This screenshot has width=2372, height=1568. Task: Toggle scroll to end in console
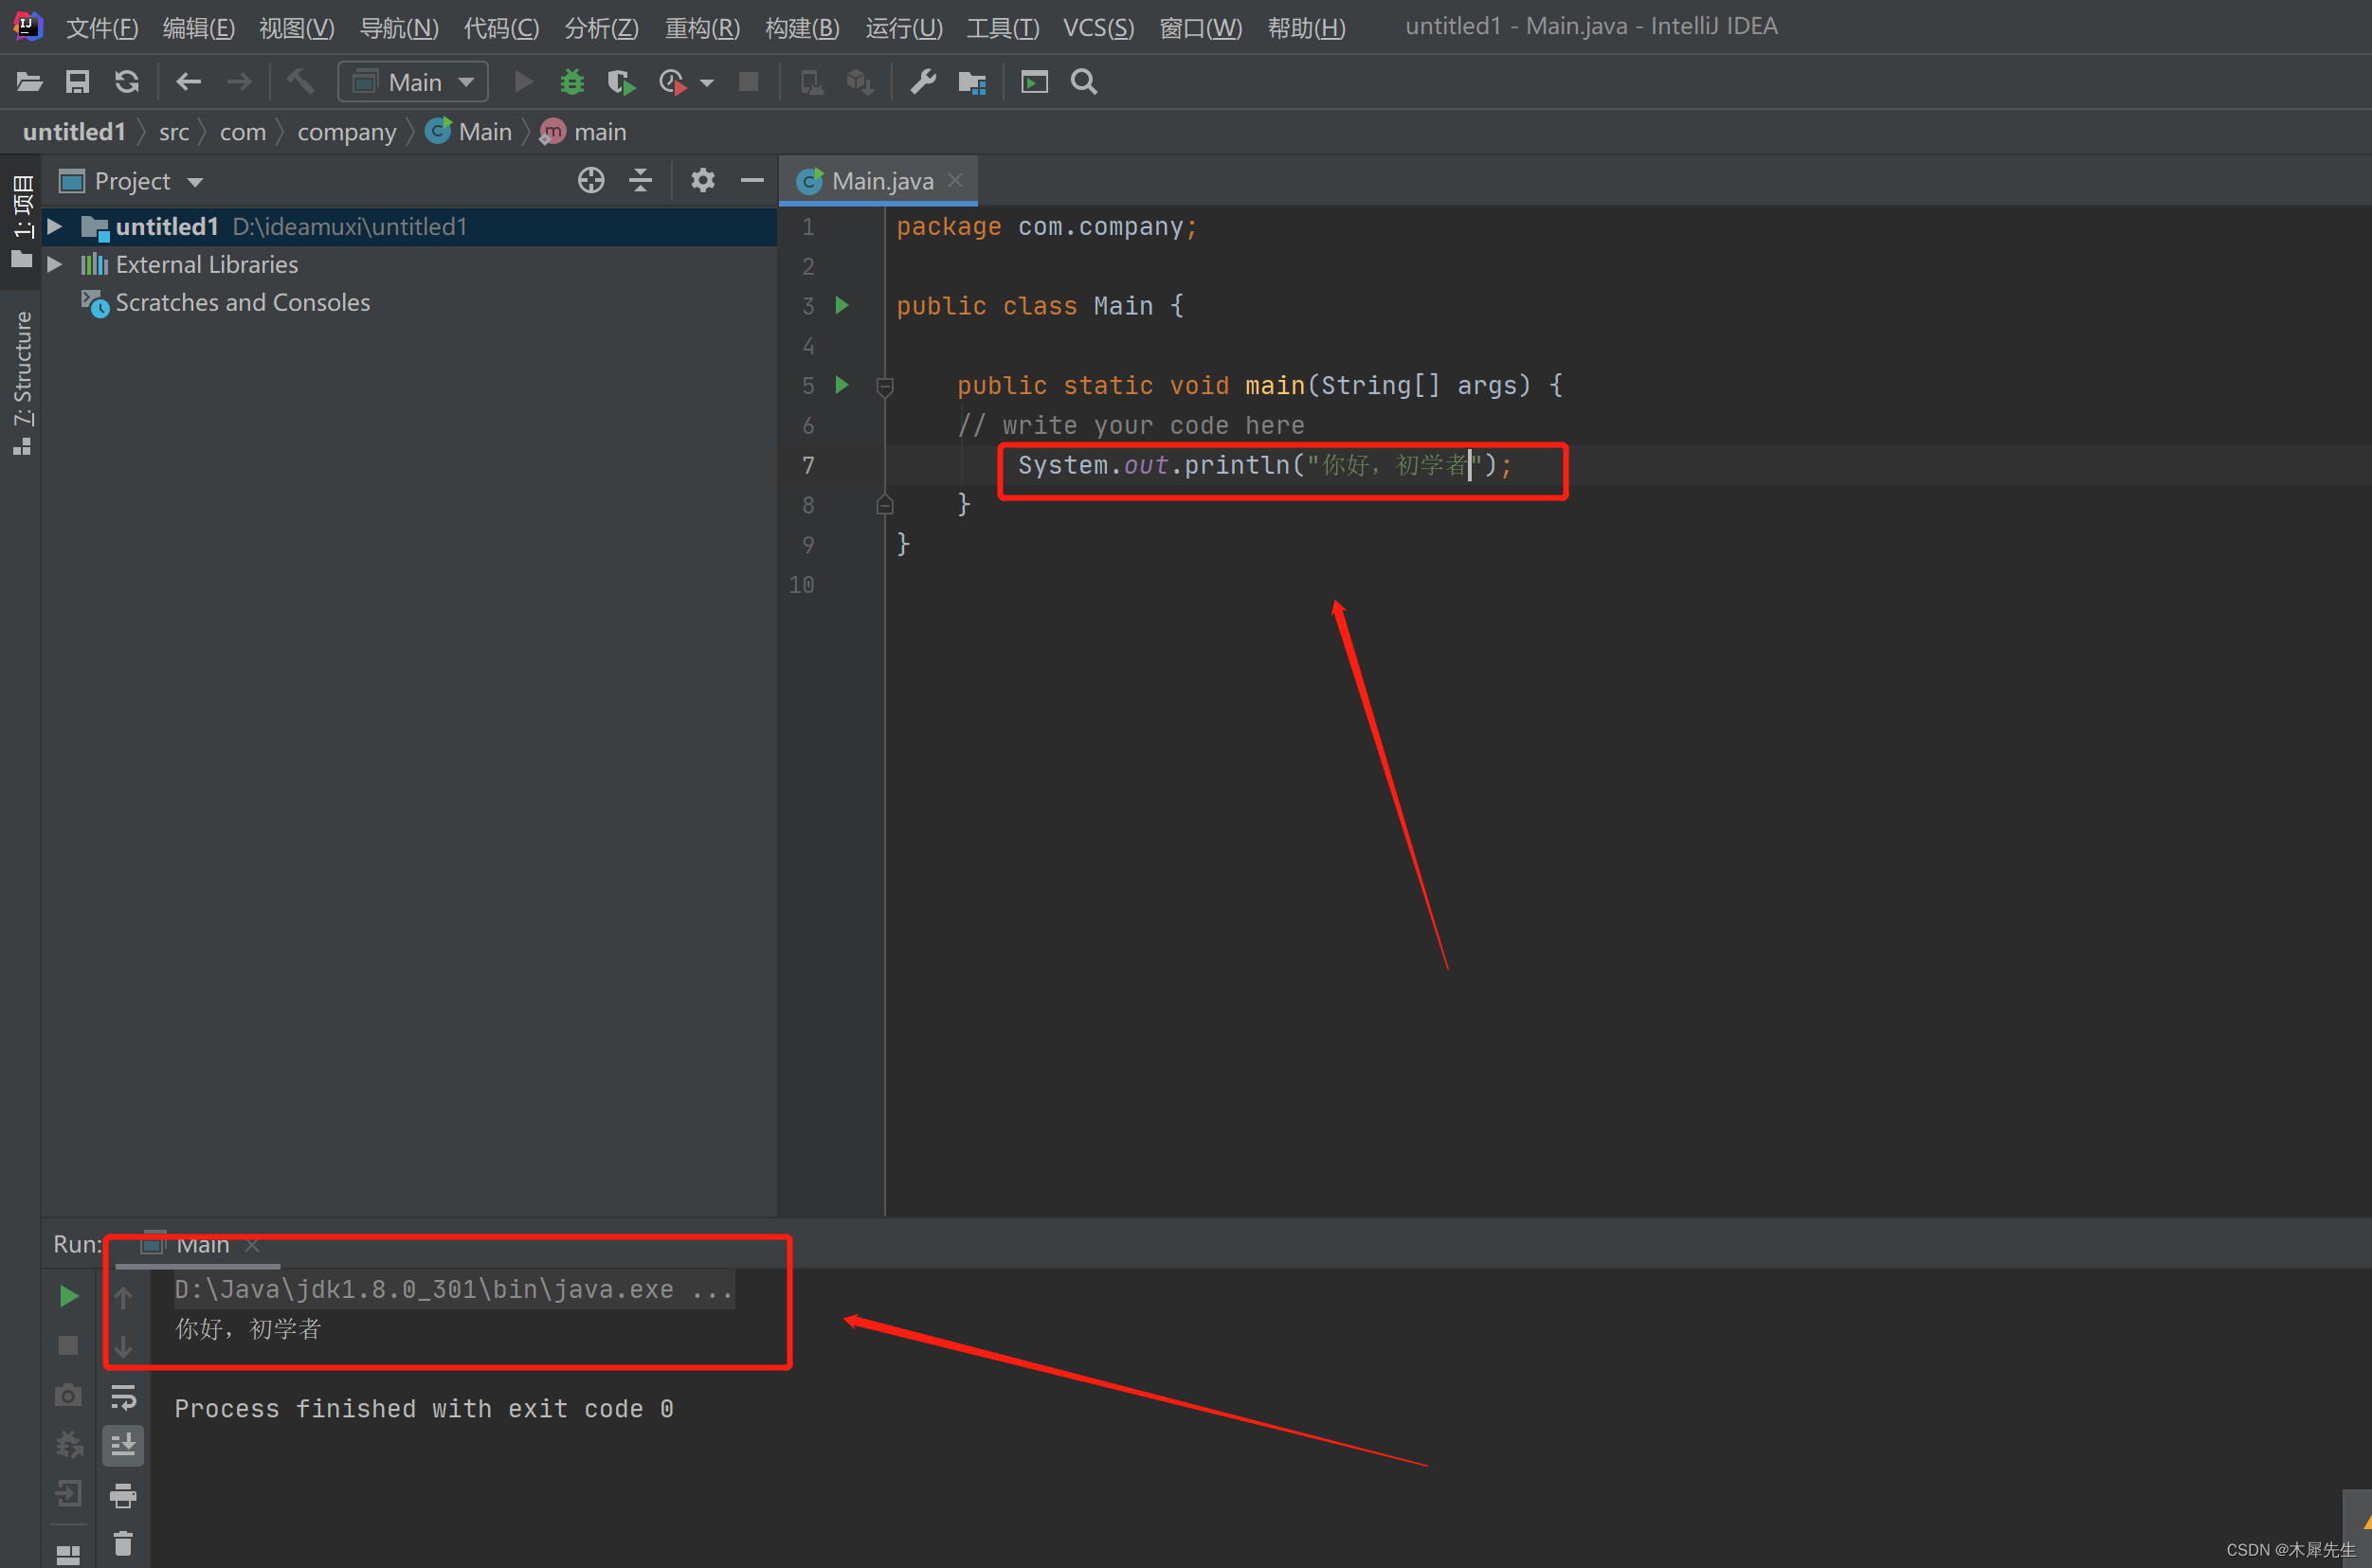click(123, 1445)
